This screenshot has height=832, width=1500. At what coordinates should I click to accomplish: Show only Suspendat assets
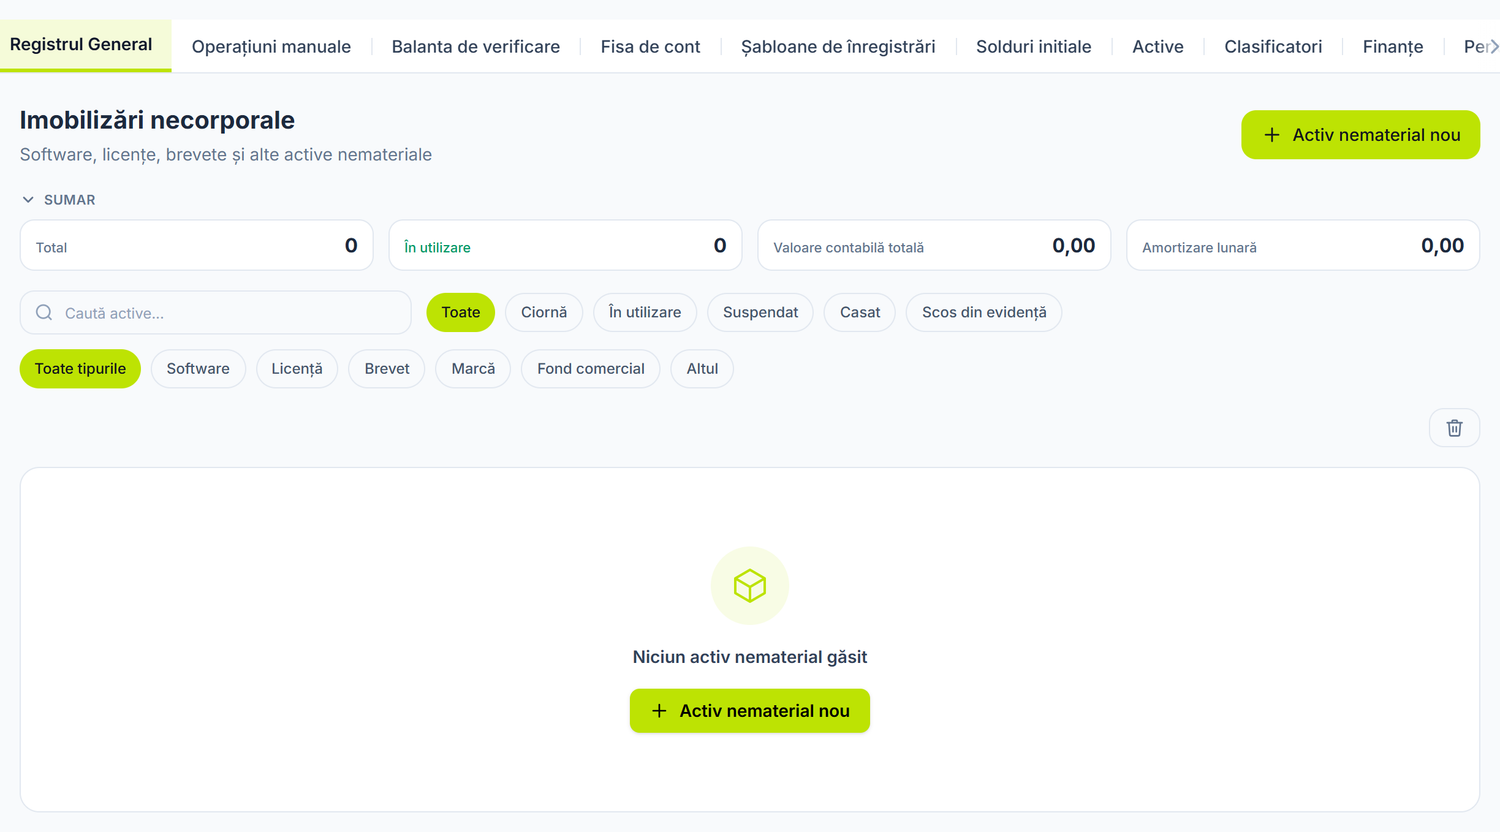point(761,312)
